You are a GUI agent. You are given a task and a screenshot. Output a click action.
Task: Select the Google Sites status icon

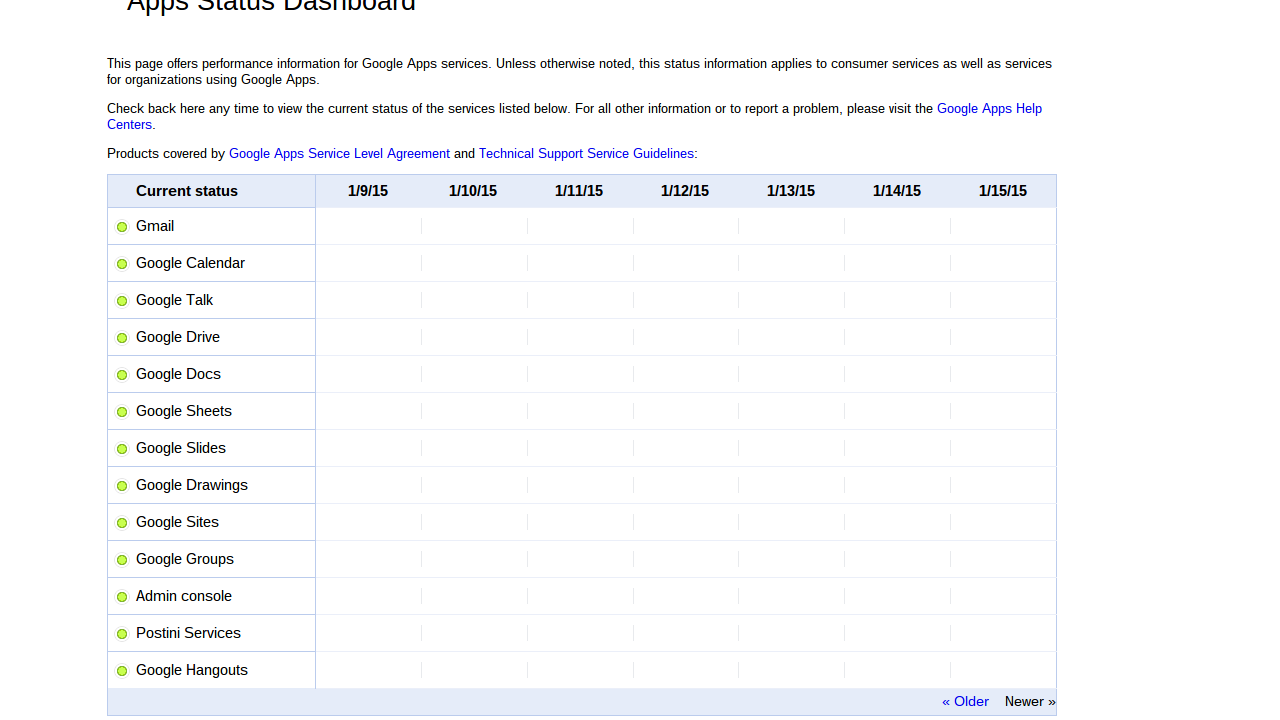(122, 523)
